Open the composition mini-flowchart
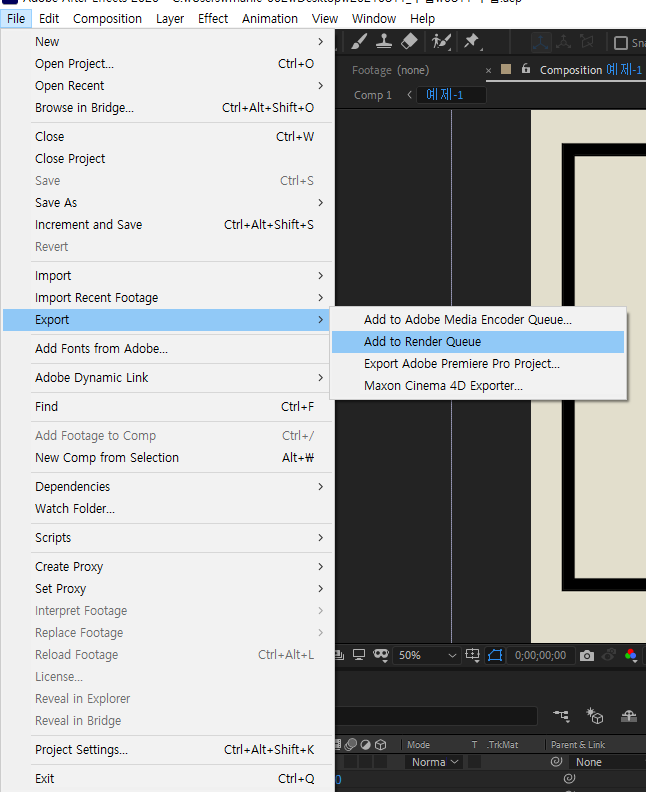Image resolution: width=646 pixels, height=792 pixels. click(561, 716)
